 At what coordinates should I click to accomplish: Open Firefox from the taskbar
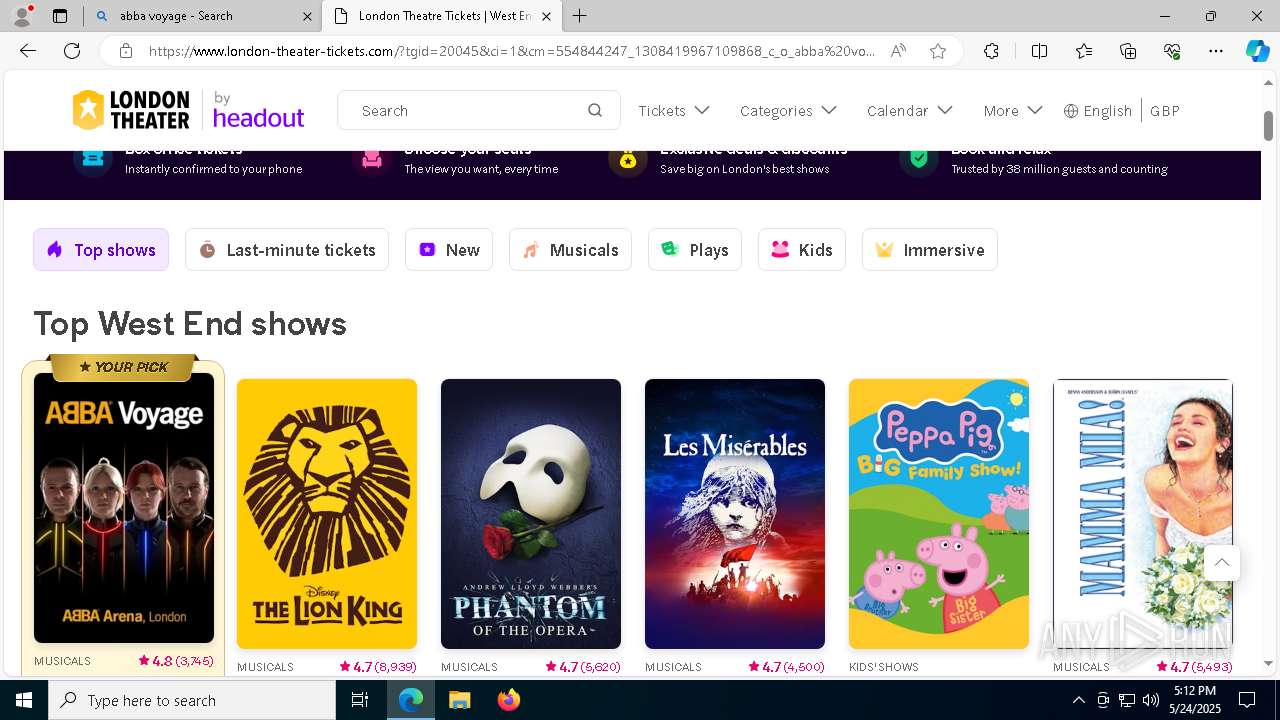coord(508,700)
